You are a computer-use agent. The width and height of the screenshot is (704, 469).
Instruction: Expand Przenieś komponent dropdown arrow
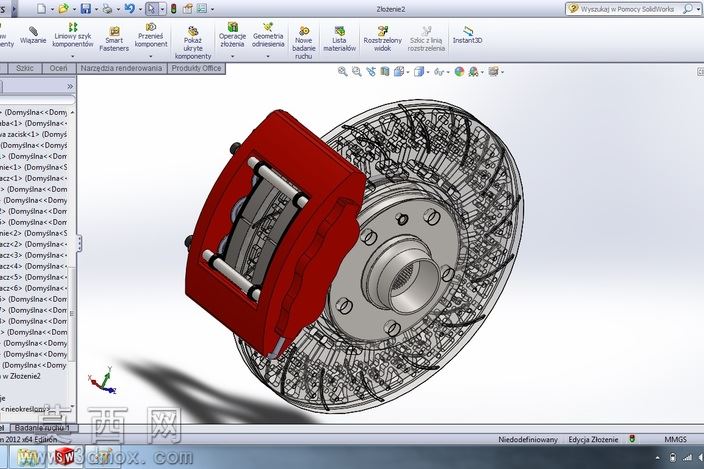151,57
